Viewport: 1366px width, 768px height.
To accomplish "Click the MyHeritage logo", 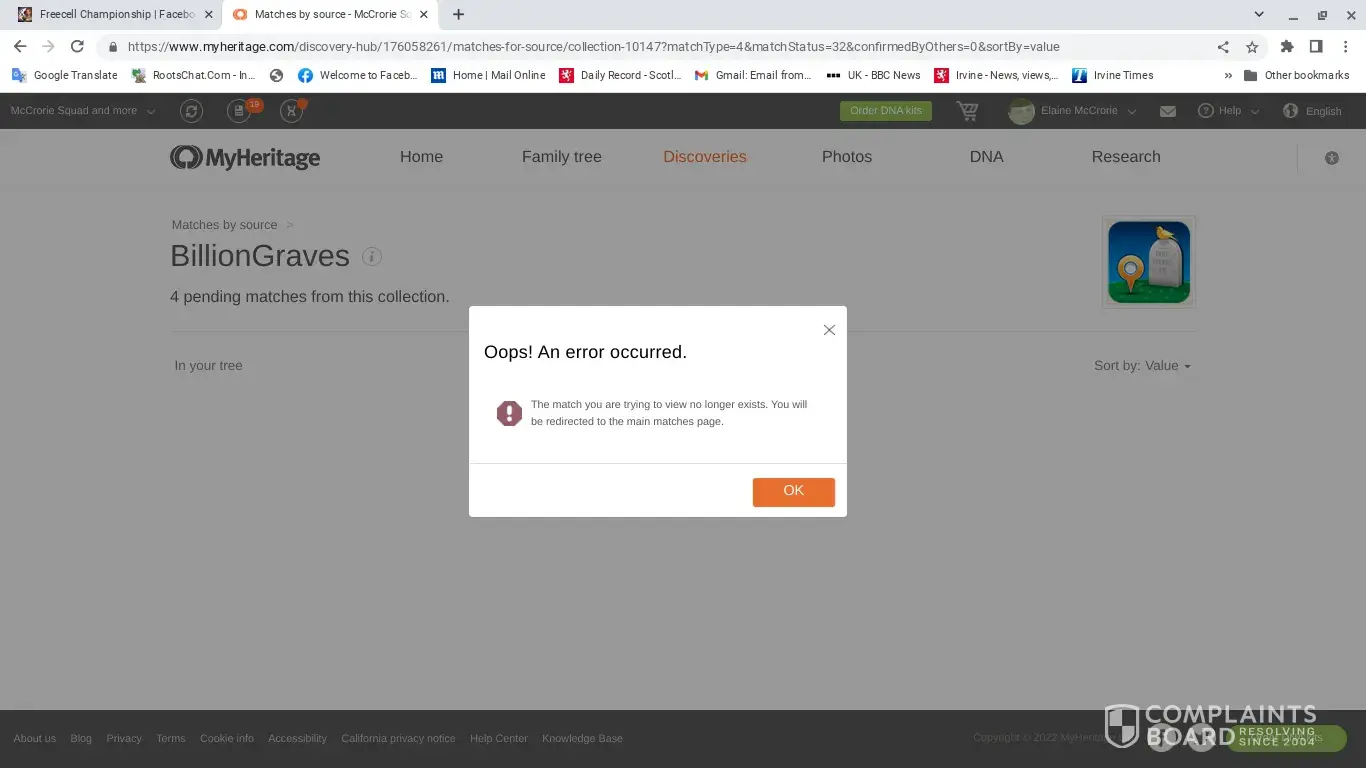I will 245,157.
